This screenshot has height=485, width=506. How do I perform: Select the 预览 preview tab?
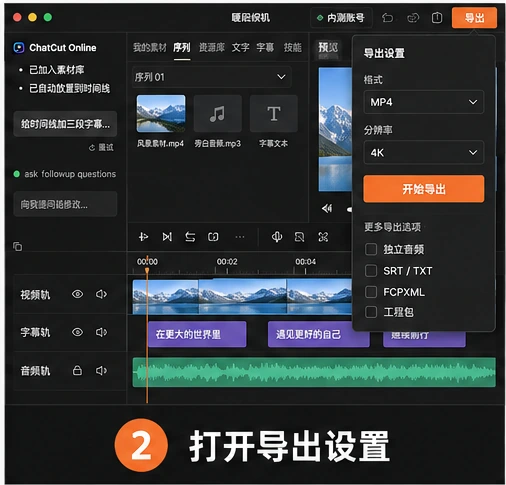(328, 48)
